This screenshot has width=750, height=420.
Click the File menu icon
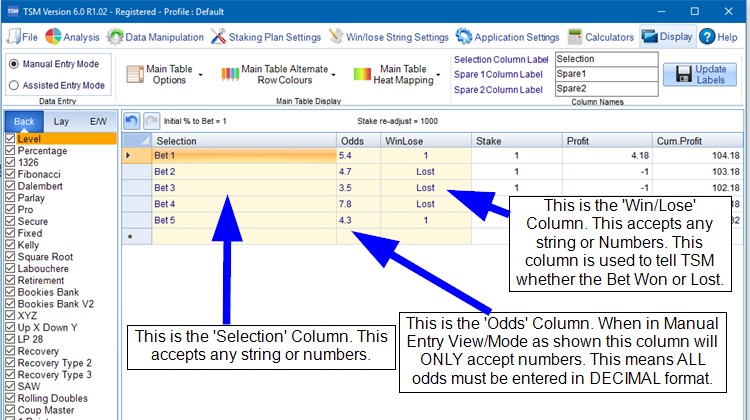click(x=13, y=36)
